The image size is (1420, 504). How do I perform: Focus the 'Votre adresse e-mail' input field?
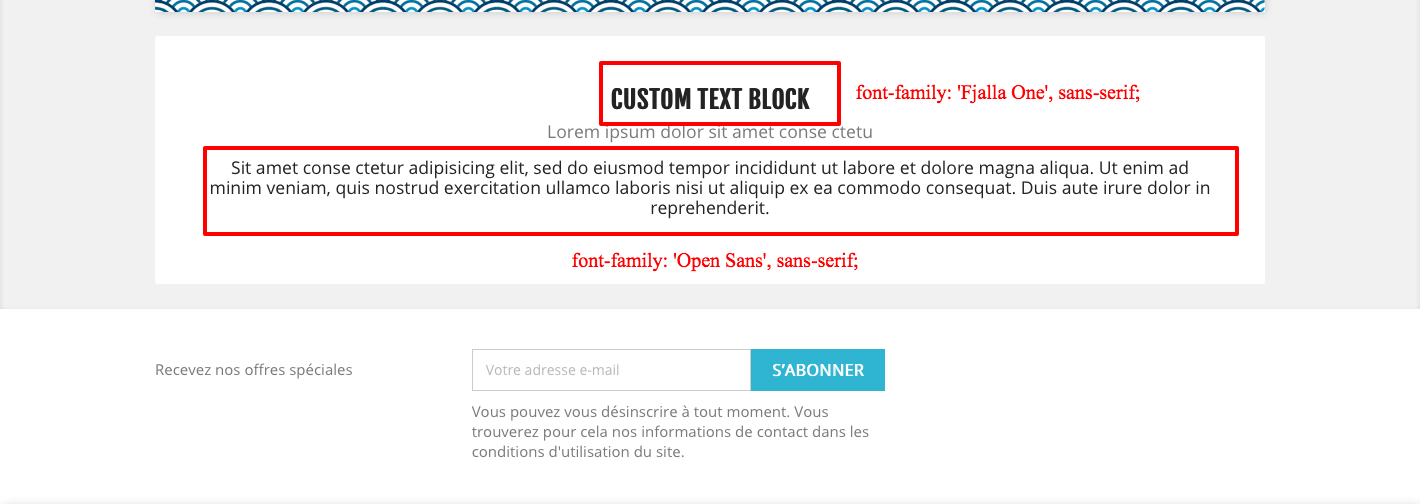611,370
